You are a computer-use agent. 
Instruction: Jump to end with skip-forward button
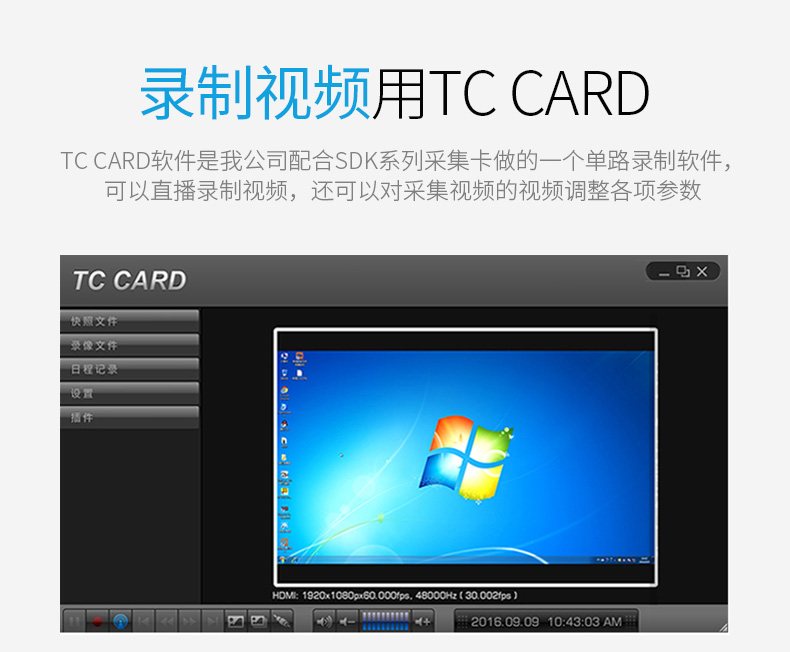[213, 621]
